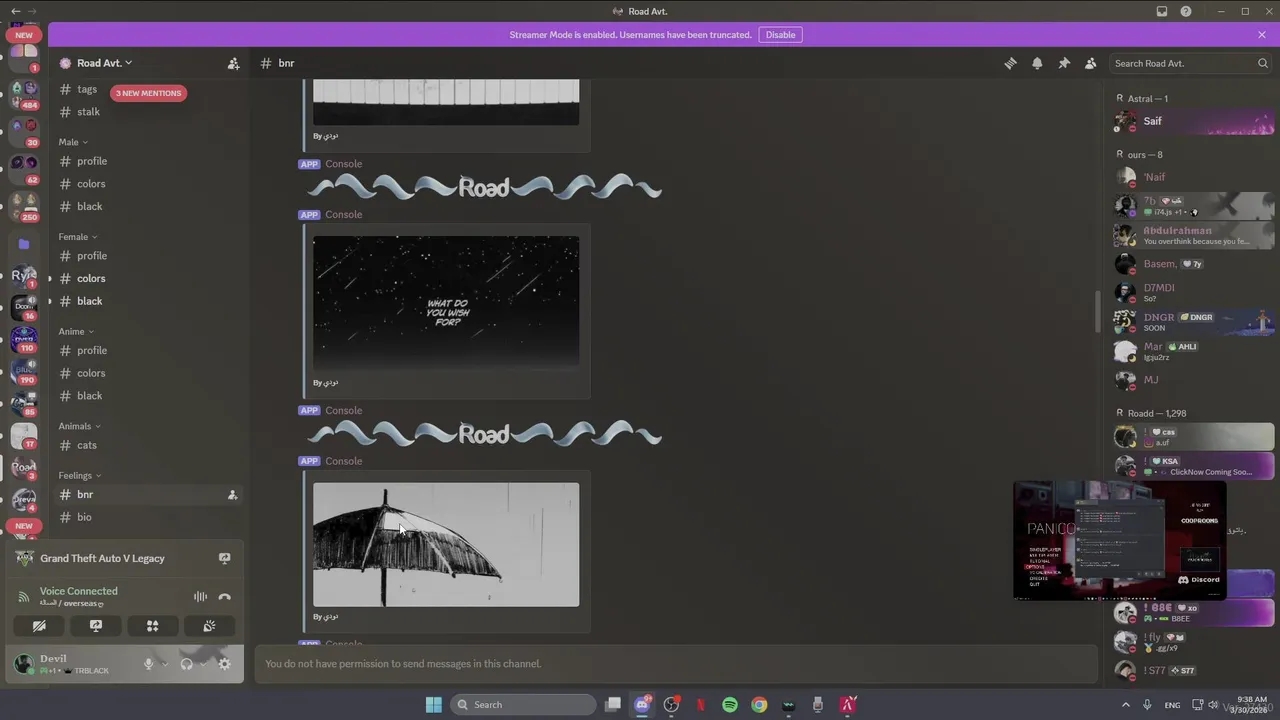Open colors channel under Female

click(x=148, y=279)
